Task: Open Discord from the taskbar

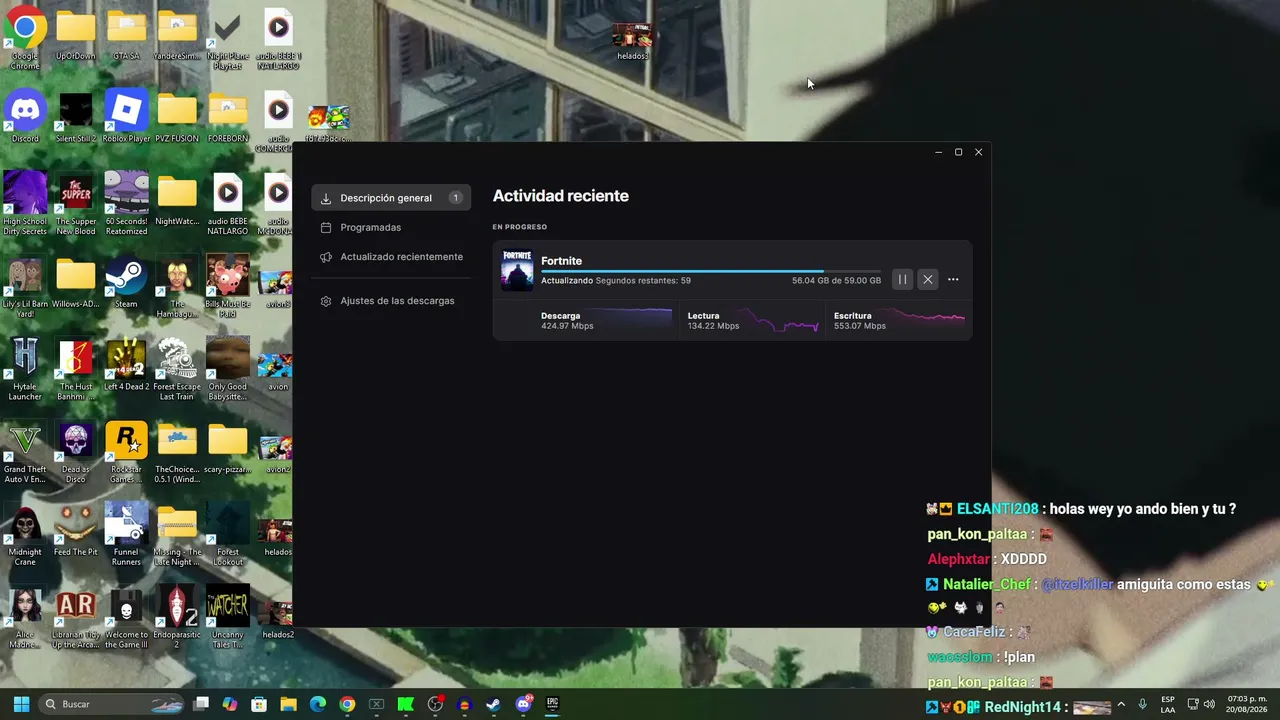Action: click(523, 704)
